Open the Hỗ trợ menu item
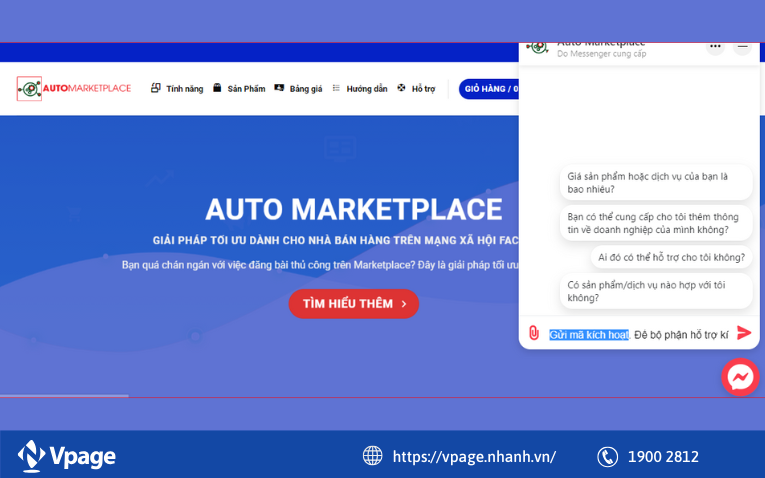The height and width of the screenshot is (478, 765). tap(416, 89)
